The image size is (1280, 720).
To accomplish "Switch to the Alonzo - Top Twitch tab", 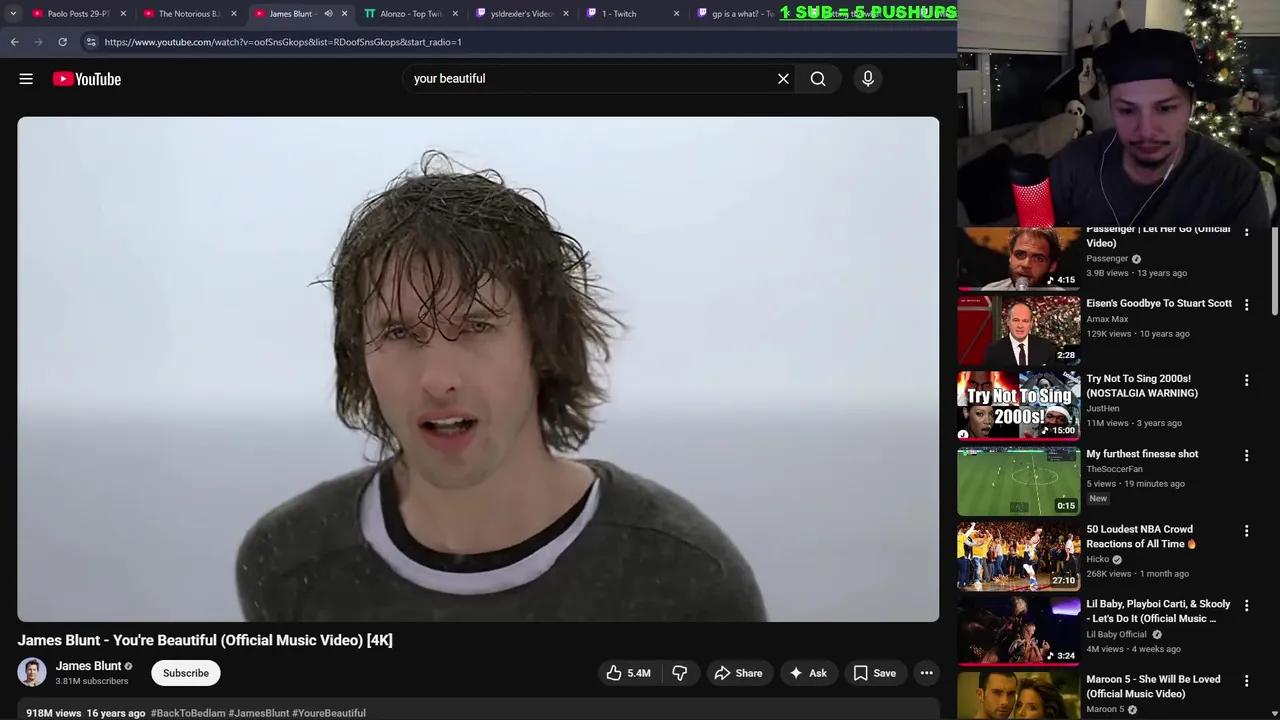I will point(411,14).
